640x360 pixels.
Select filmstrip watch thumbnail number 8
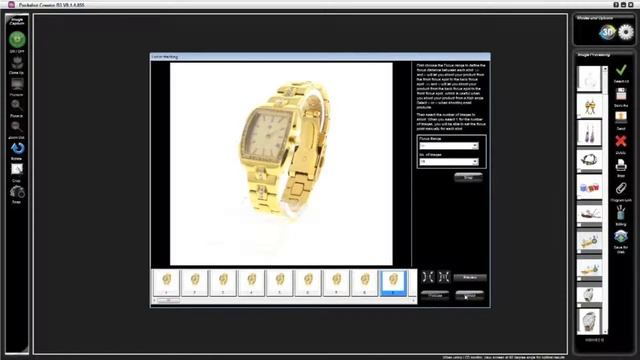(365, 282)
